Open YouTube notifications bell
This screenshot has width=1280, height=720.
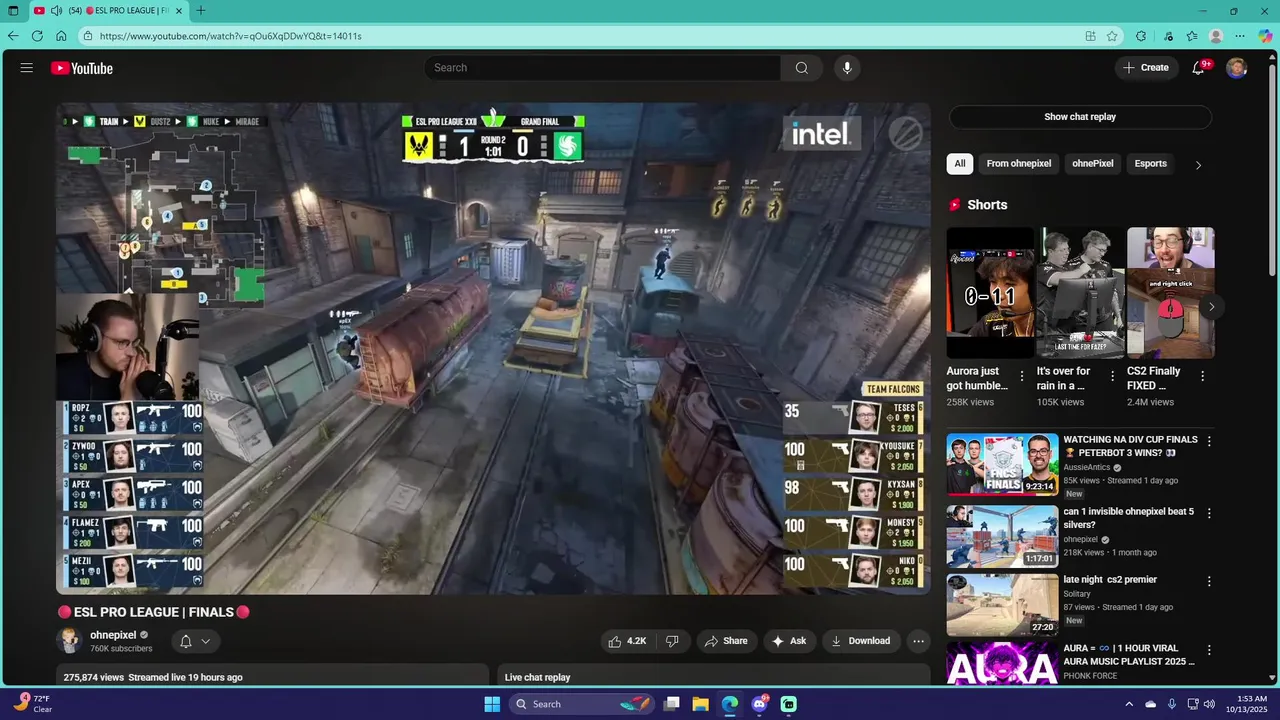(1198, 68)
